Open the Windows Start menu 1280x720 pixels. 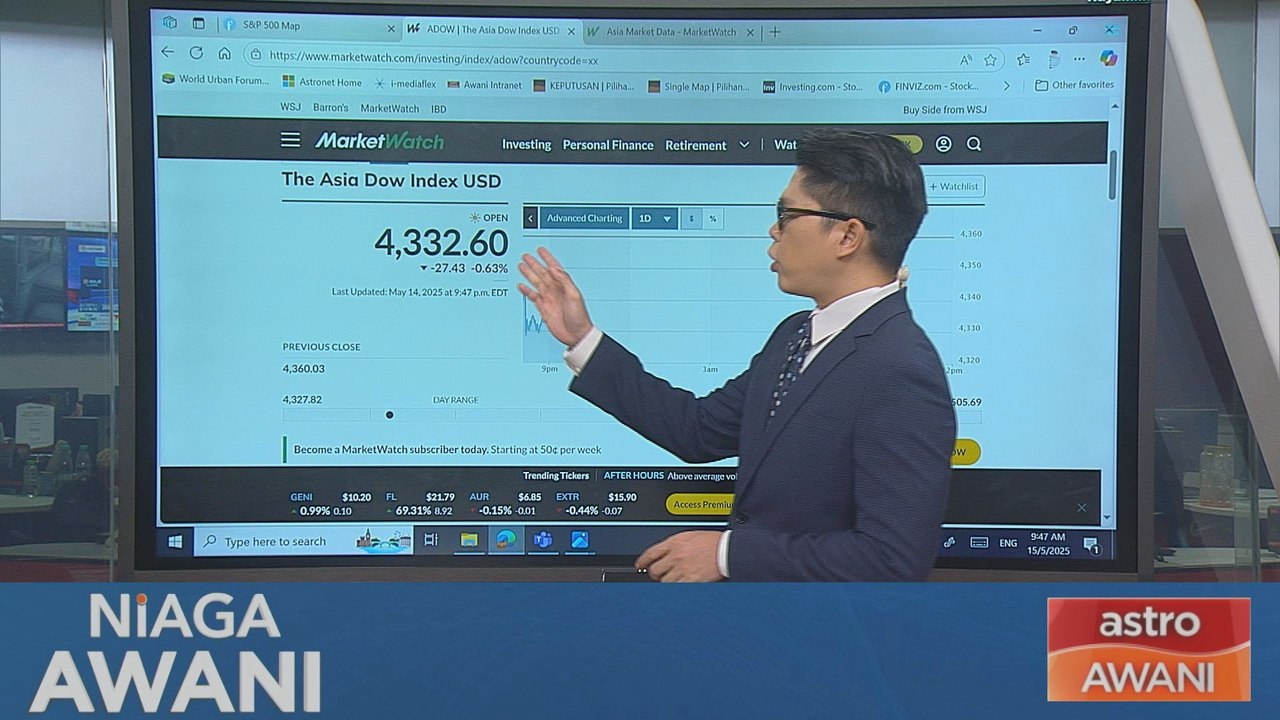click(175, 541)
